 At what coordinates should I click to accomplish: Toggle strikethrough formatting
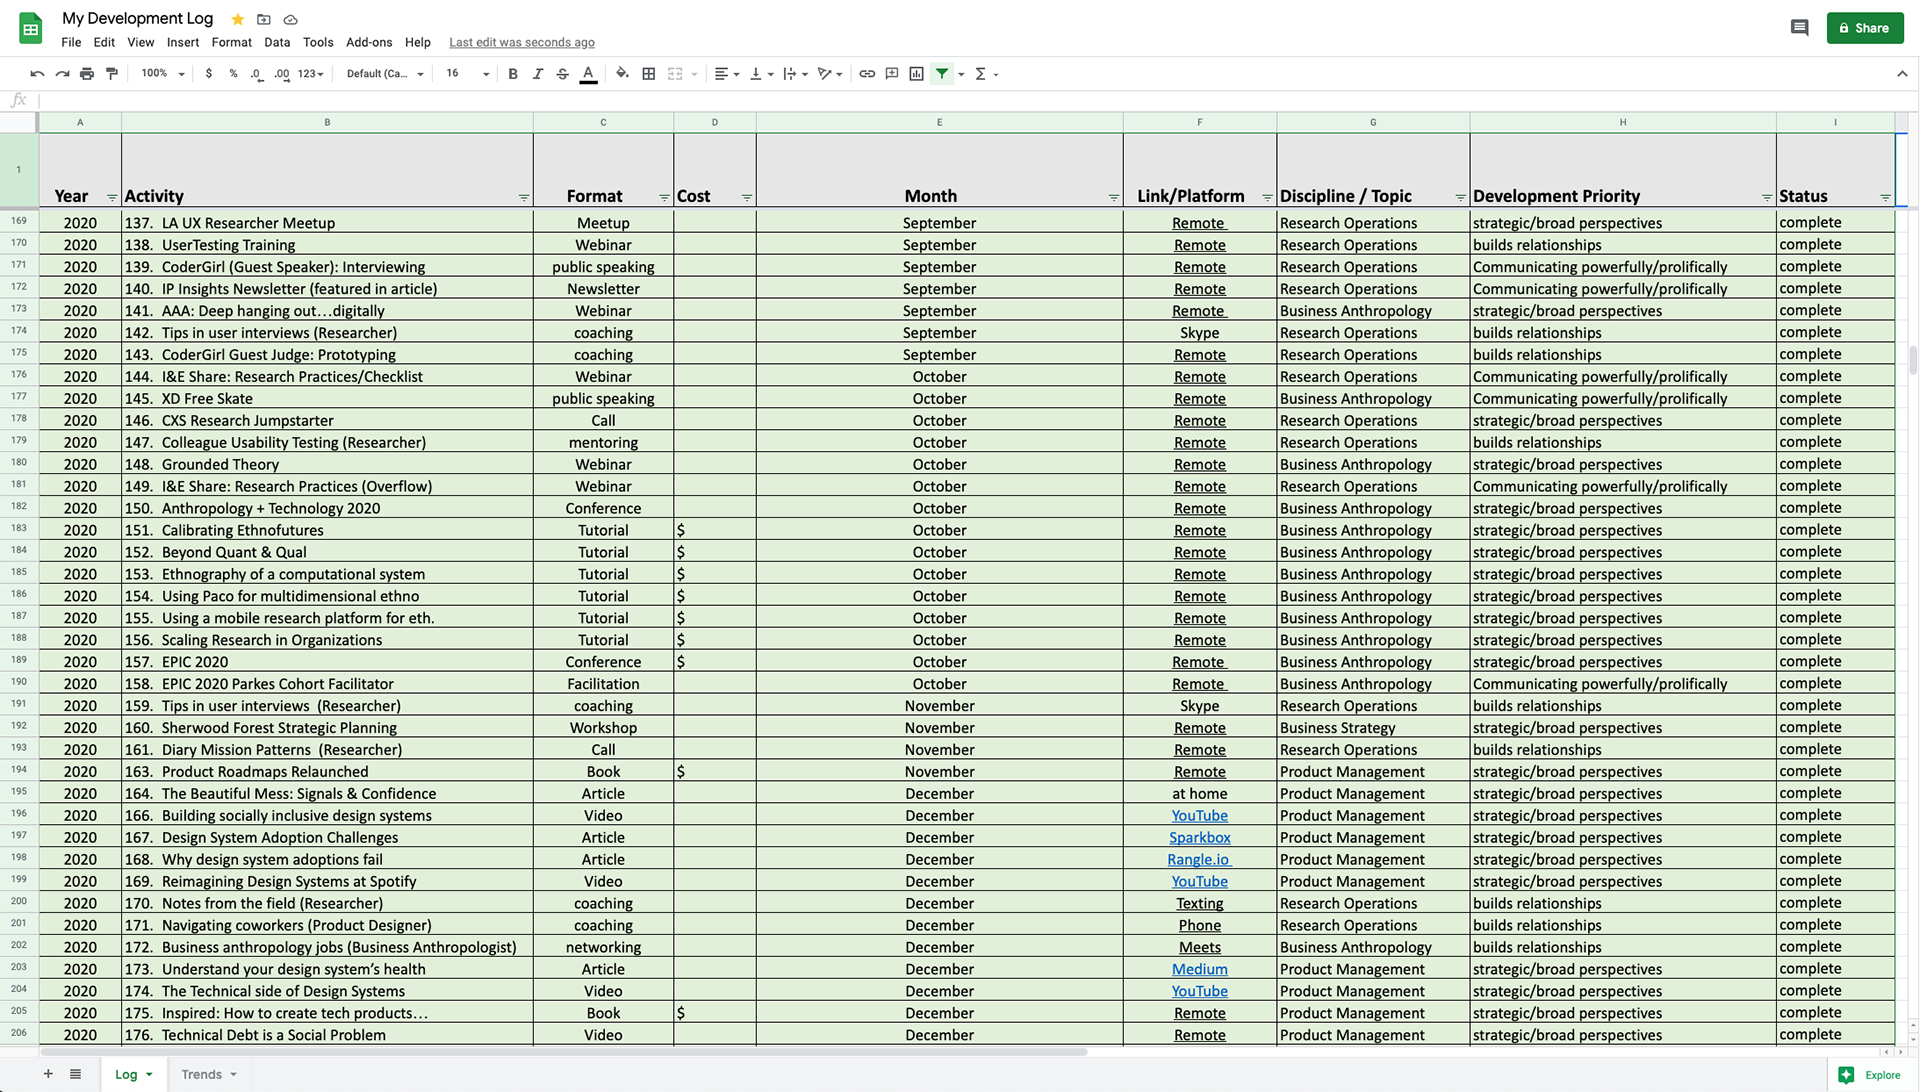pyautogui.click(x=563, y=74)
